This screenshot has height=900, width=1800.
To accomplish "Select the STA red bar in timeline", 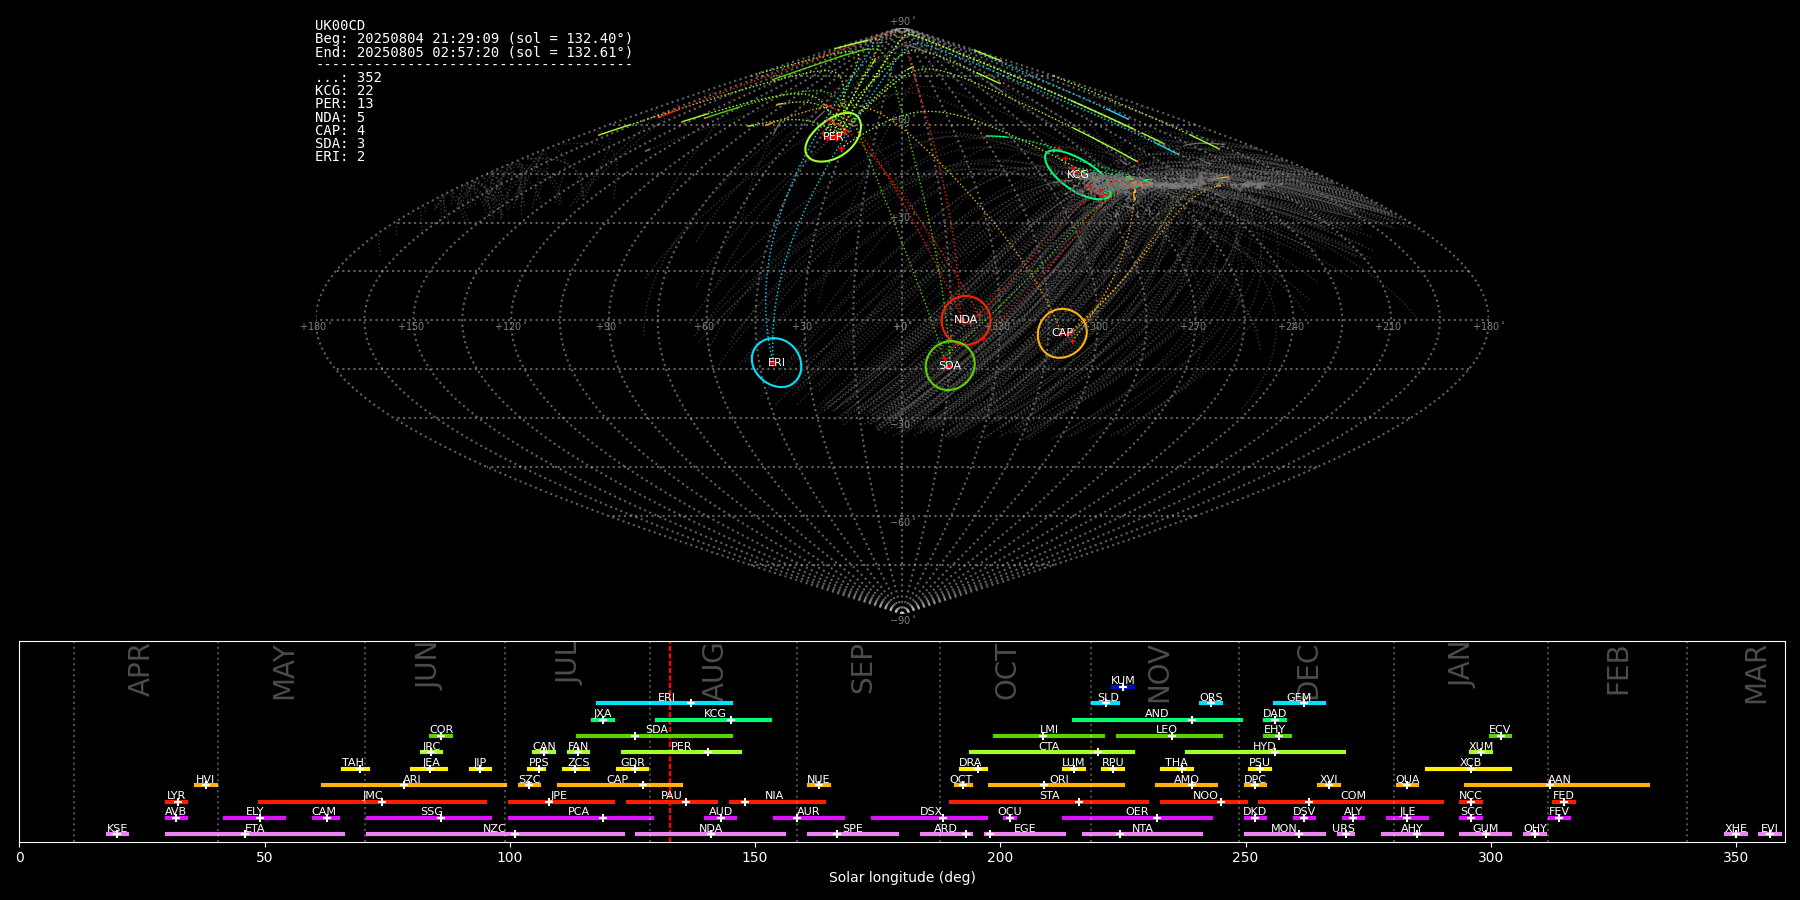I will [x=1049, y=801].
